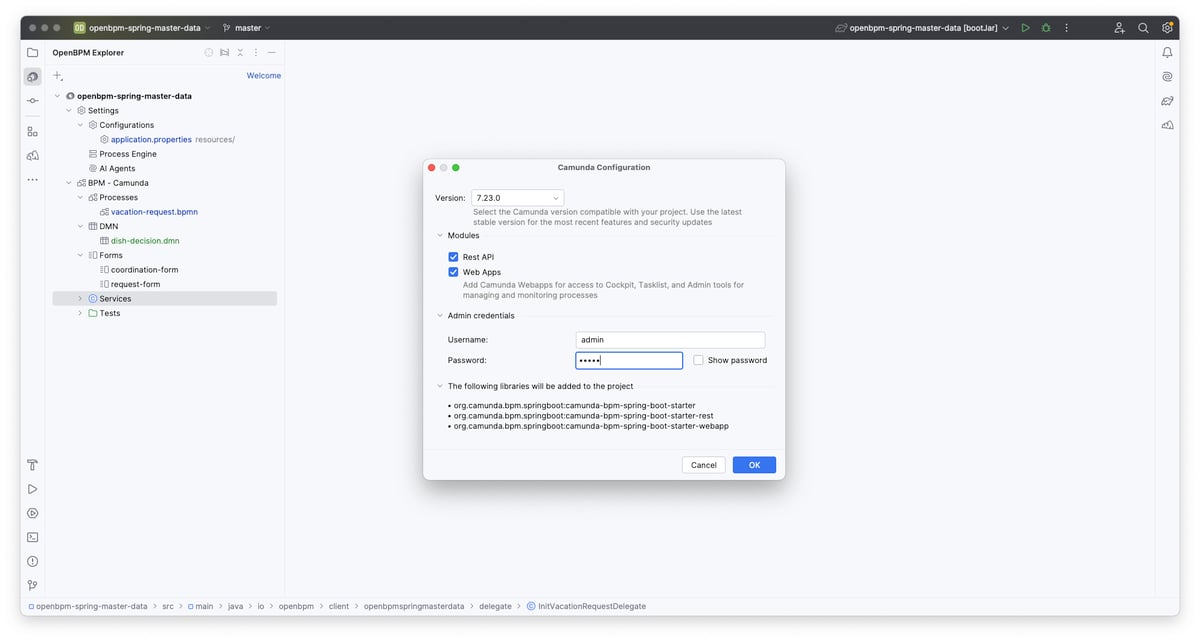Open the Terminal tool window
The image size is (1200, 641).
click(x=33, y=537)
